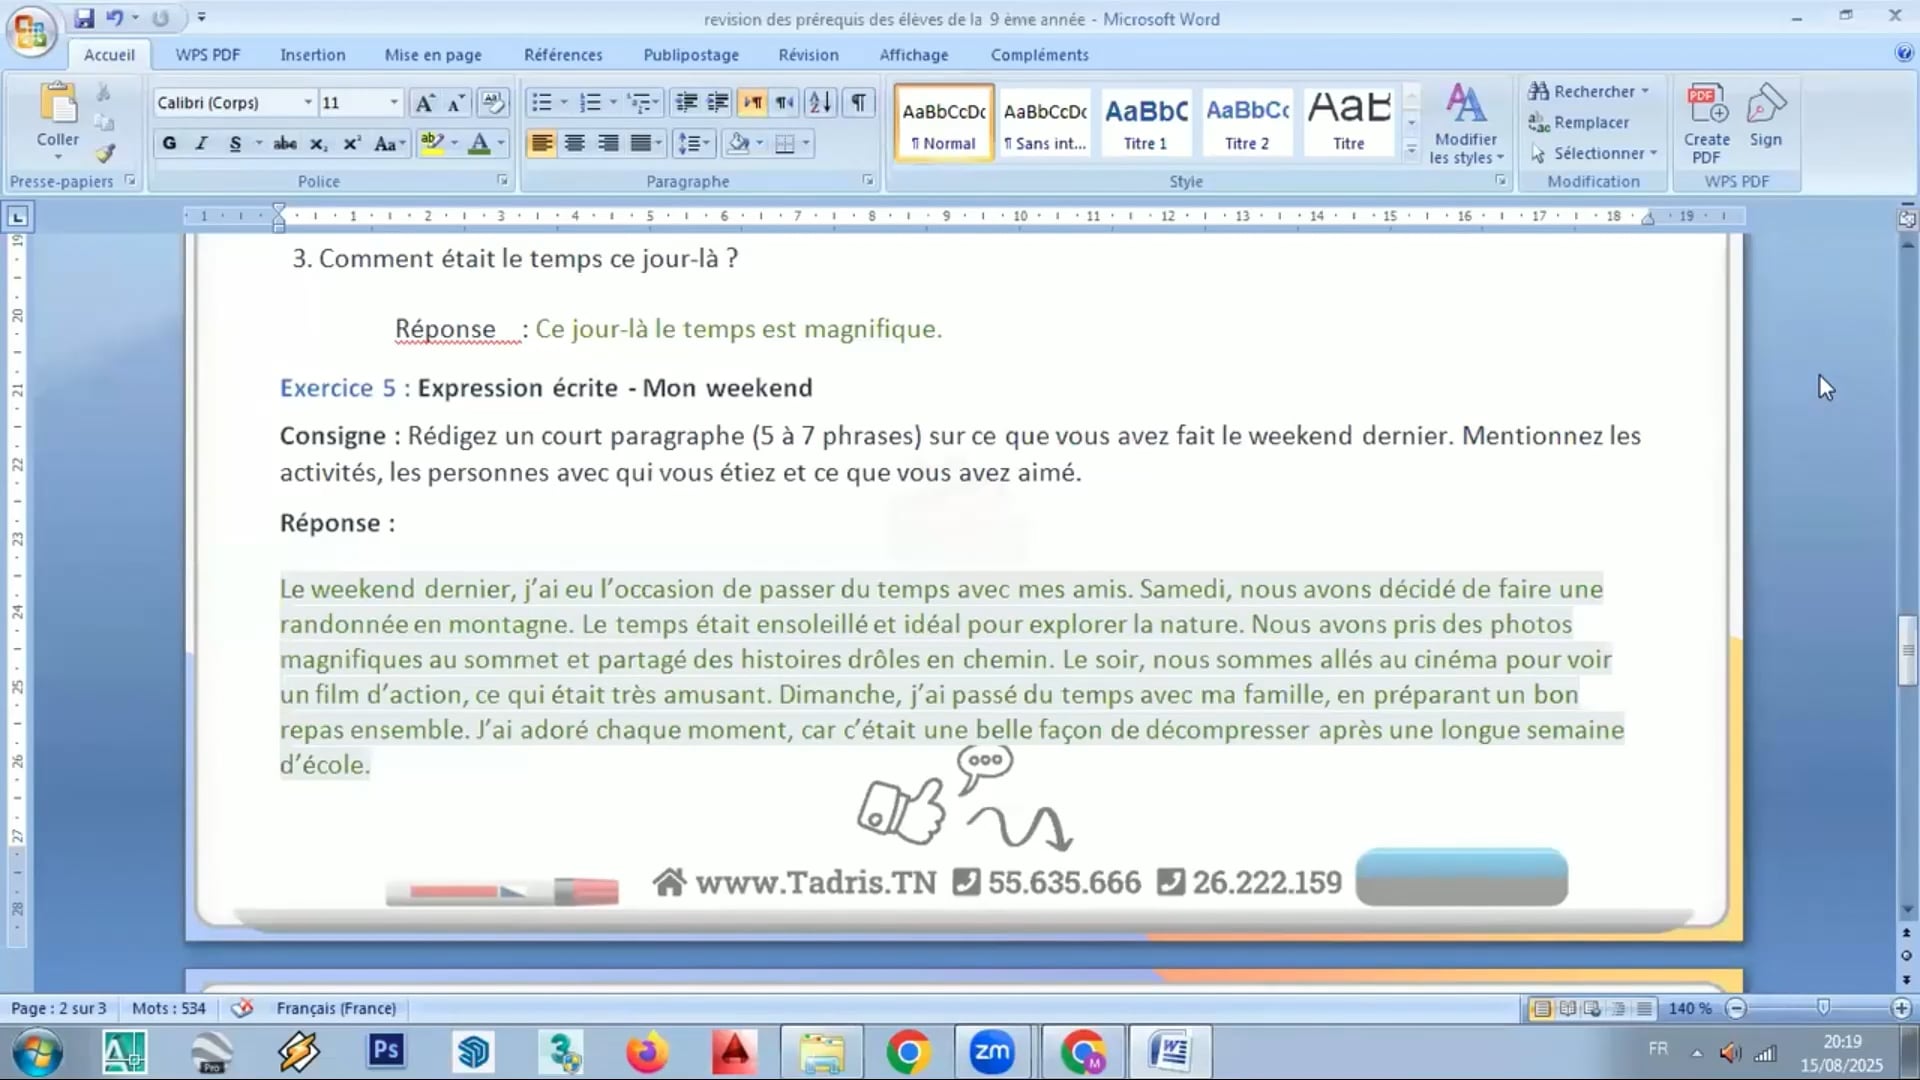1920x1080 pixels.
Task: Click the clear formatting icon
Action: tap(492, 103)
